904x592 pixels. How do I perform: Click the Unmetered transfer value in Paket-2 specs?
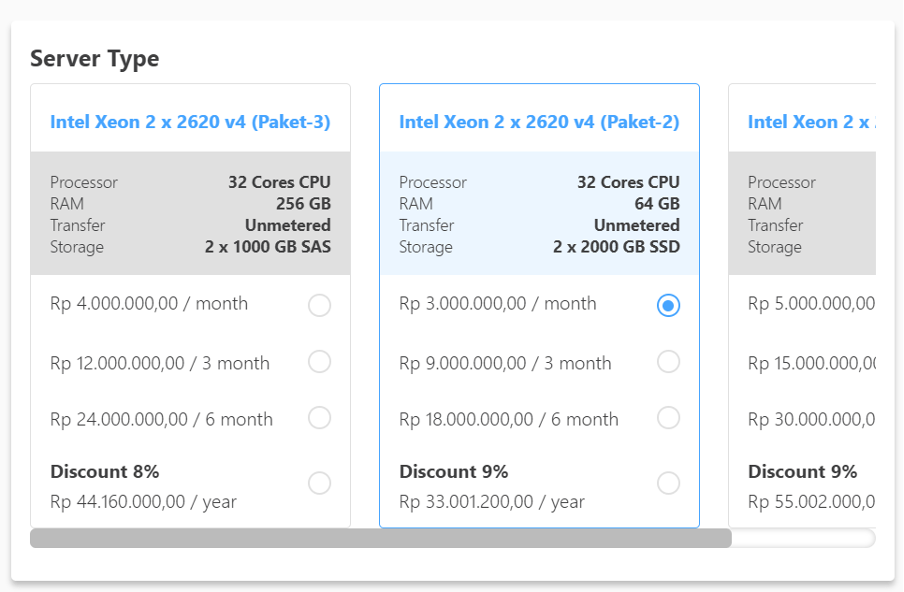[637, 225]
